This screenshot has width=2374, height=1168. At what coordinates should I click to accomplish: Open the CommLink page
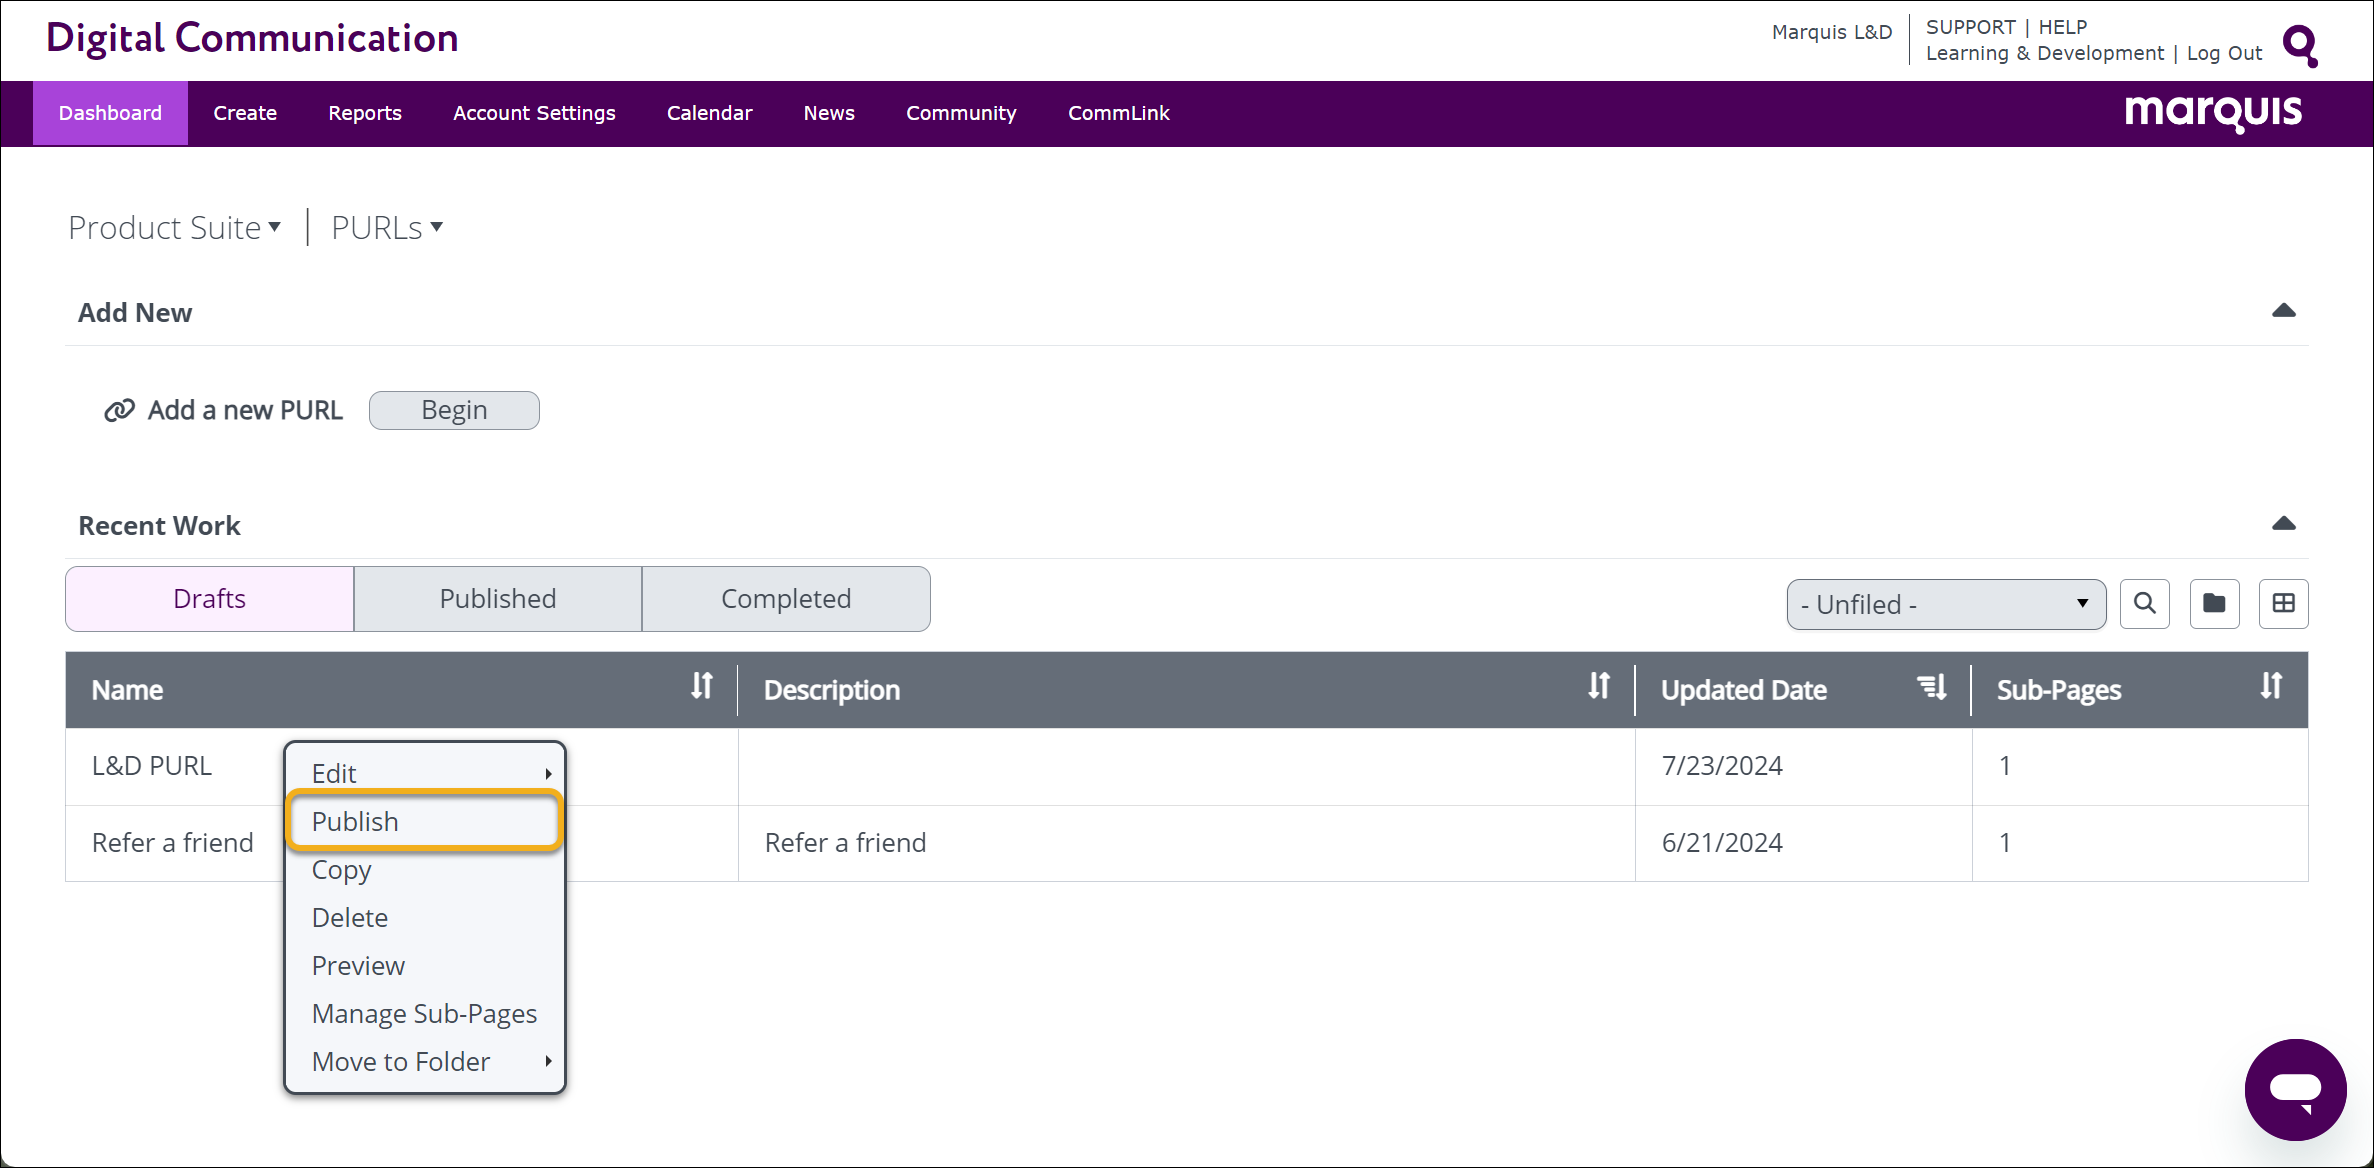pyautogui.click(x=1118, y=113)
